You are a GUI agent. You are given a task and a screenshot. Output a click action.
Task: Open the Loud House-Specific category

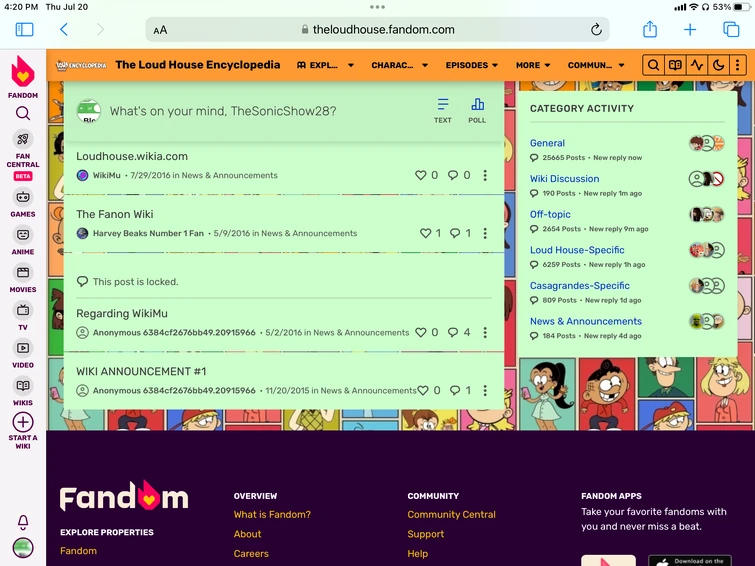point(577,250)
